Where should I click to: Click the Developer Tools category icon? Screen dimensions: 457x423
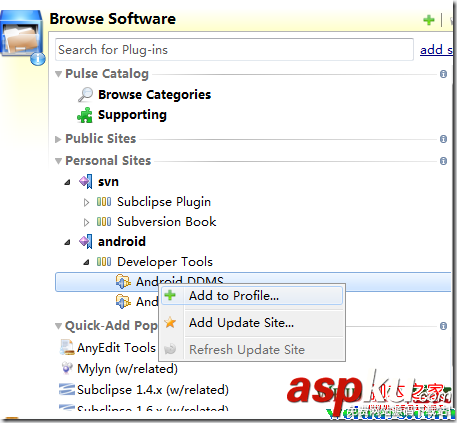coord(104,262)
